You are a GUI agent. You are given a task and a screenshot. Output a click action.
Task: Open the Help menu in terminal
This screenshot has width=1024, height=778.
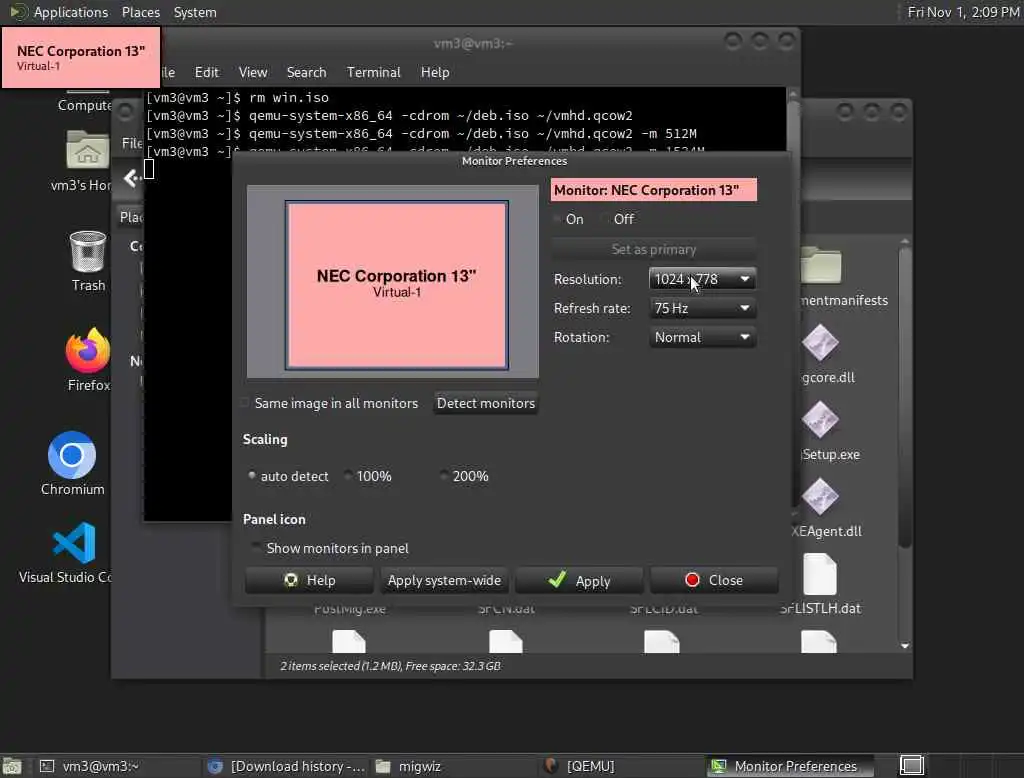click(x=435, y=72)
